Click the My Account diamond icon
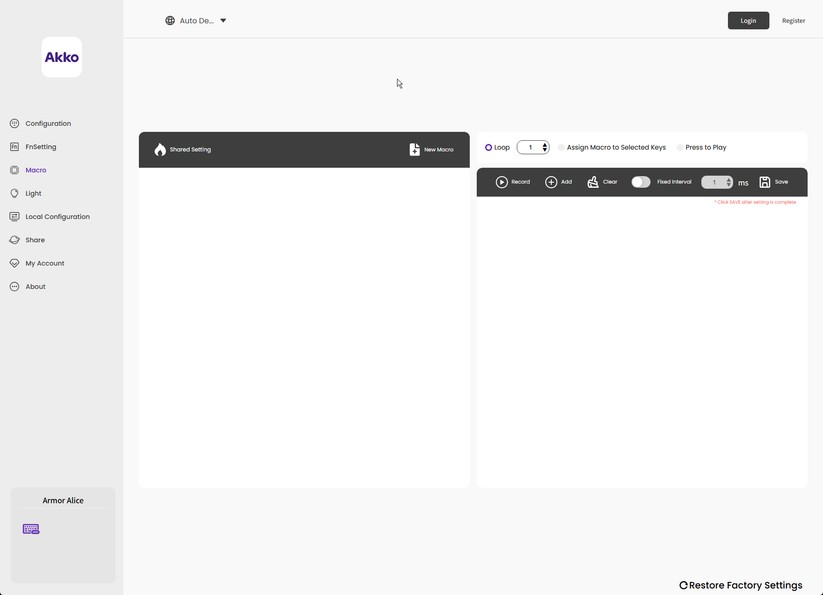The width and height of the screenshot is (823, 595). pyautogui.click(x=14, y=263)
